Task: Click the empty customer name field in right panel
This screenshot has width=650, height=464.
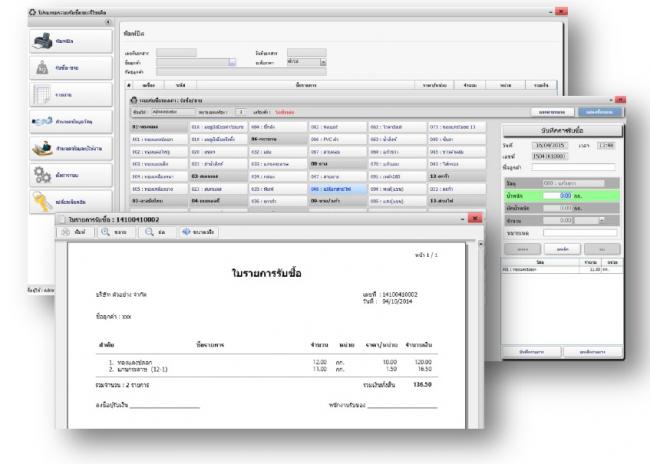Action: click(x=573, y=167)
